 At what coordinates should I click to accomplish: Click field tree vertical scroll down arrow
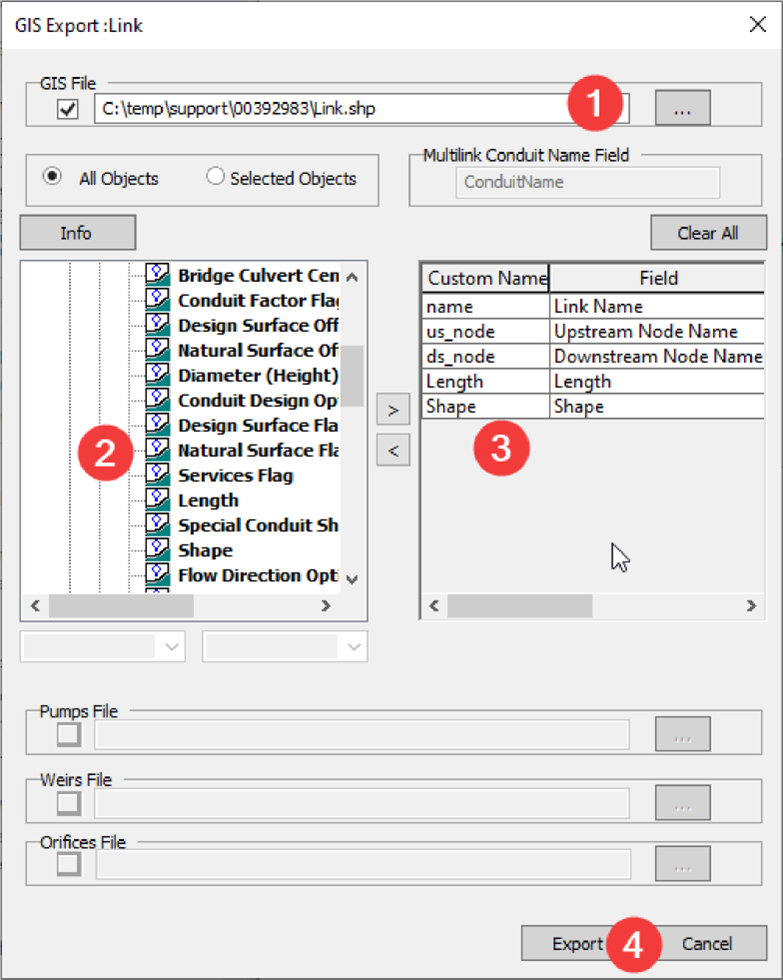352,579
